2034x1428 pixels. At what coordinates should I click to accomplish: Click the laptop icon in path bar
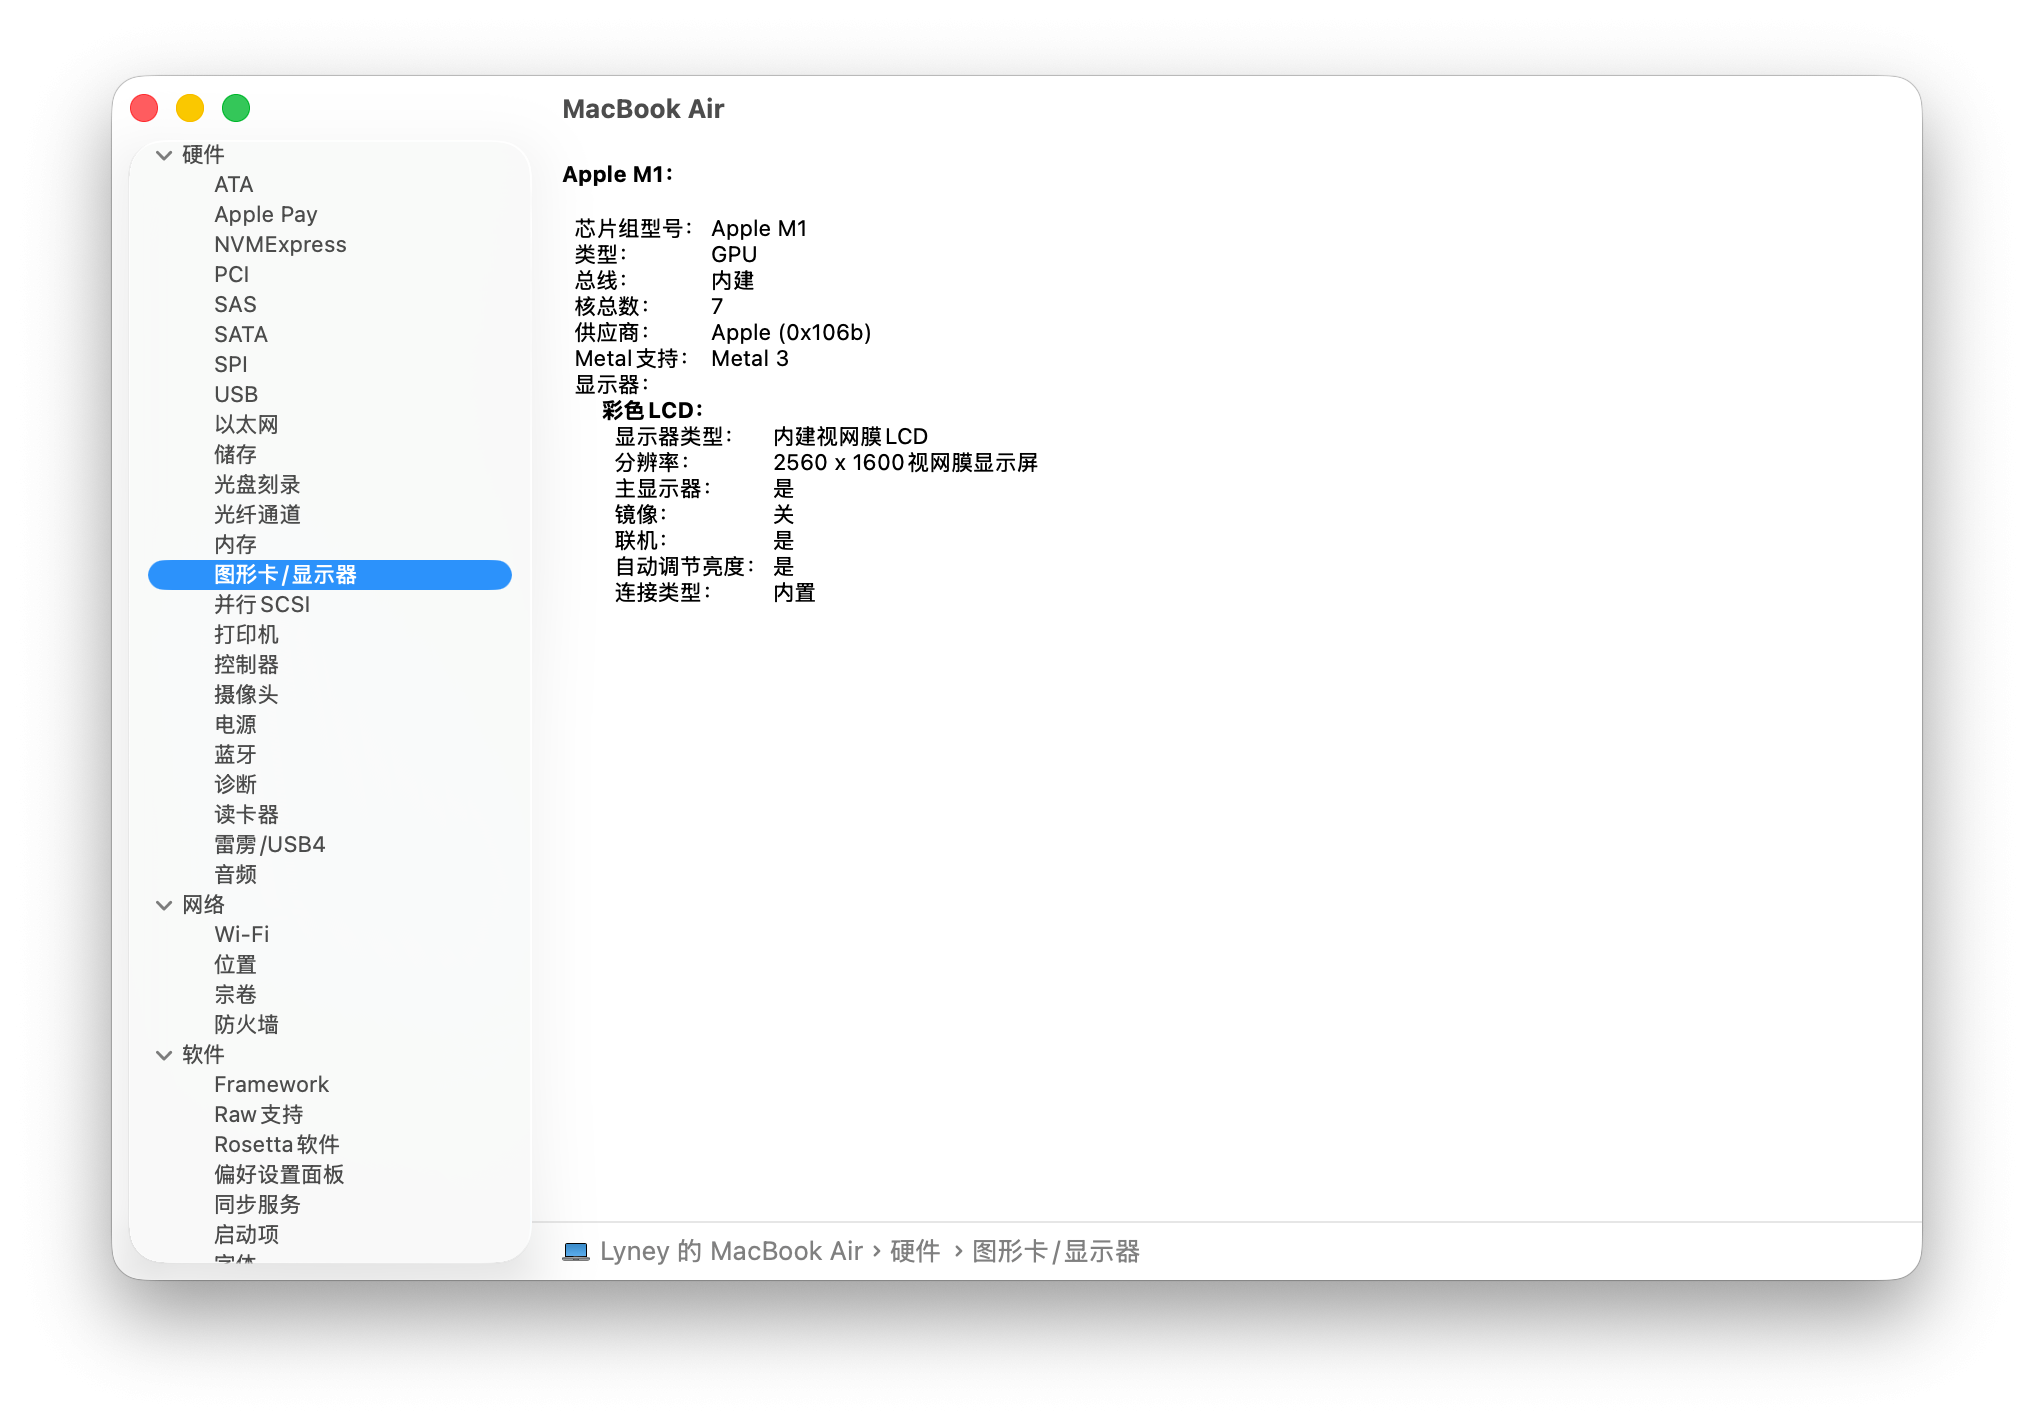[x=575, y=1251]
